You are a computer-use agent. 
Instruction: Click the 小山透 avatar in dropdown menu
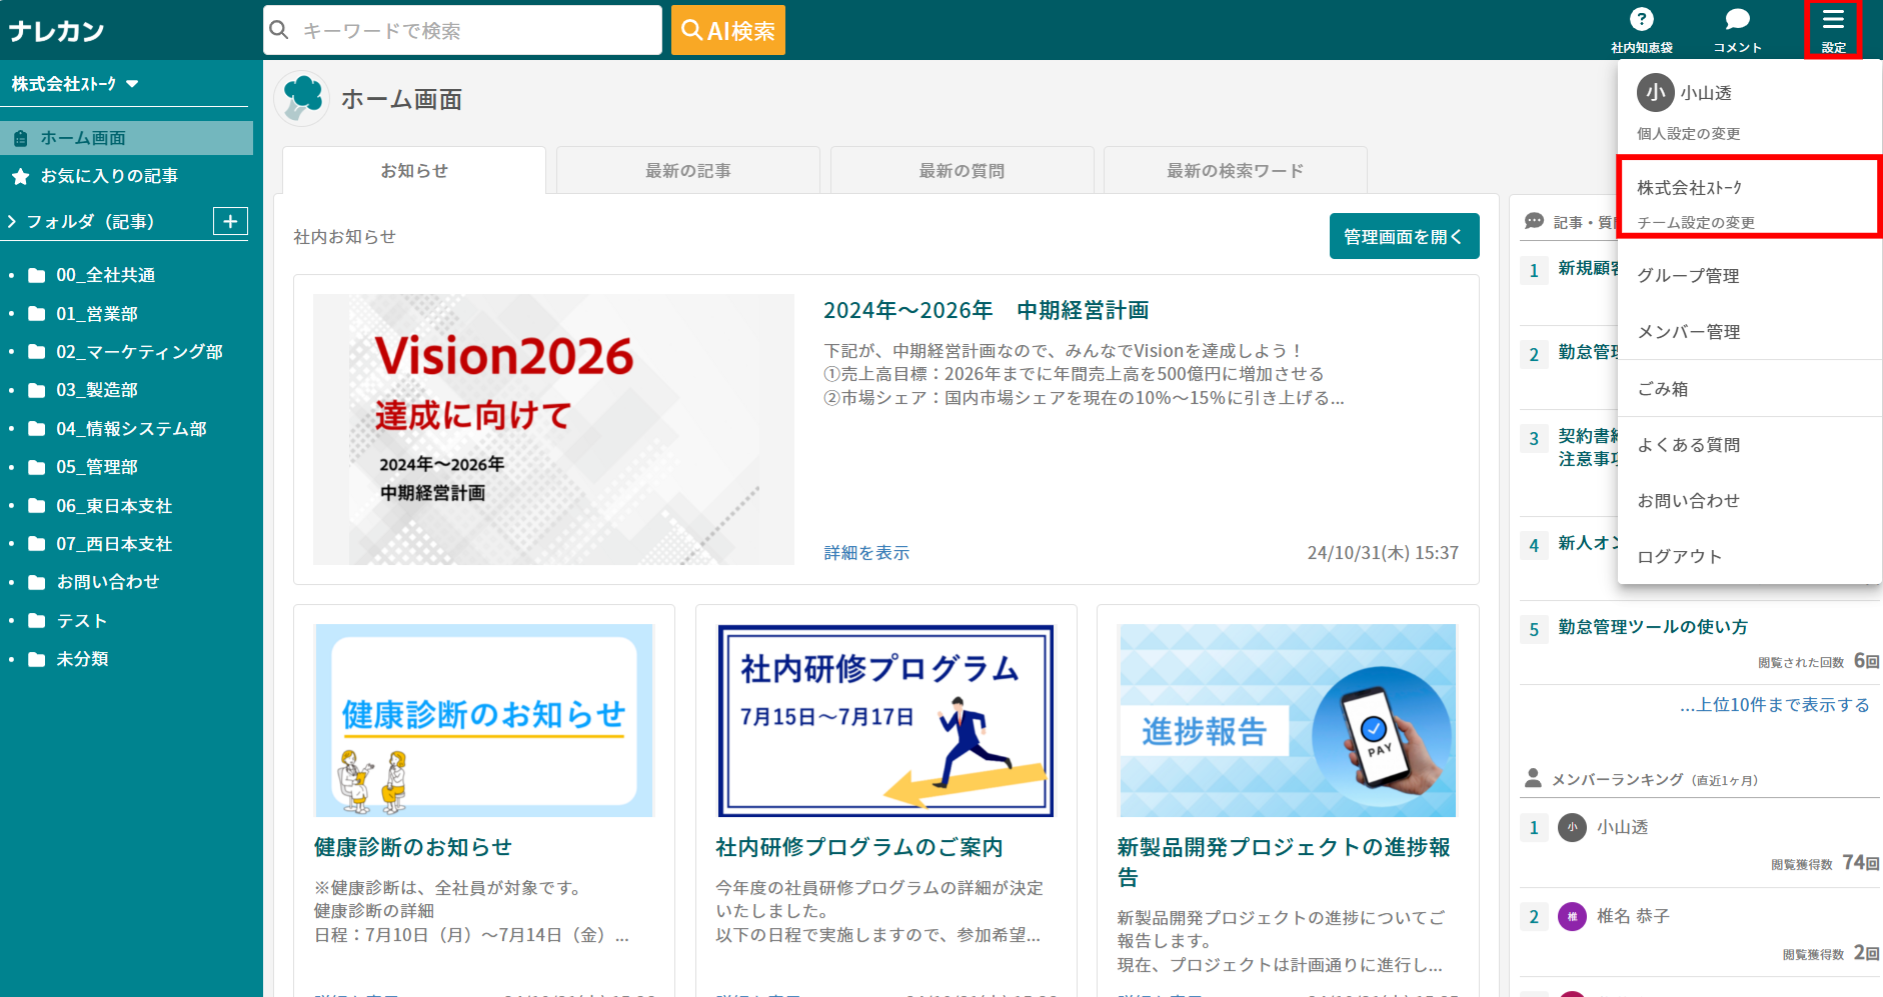point(1655,93)
